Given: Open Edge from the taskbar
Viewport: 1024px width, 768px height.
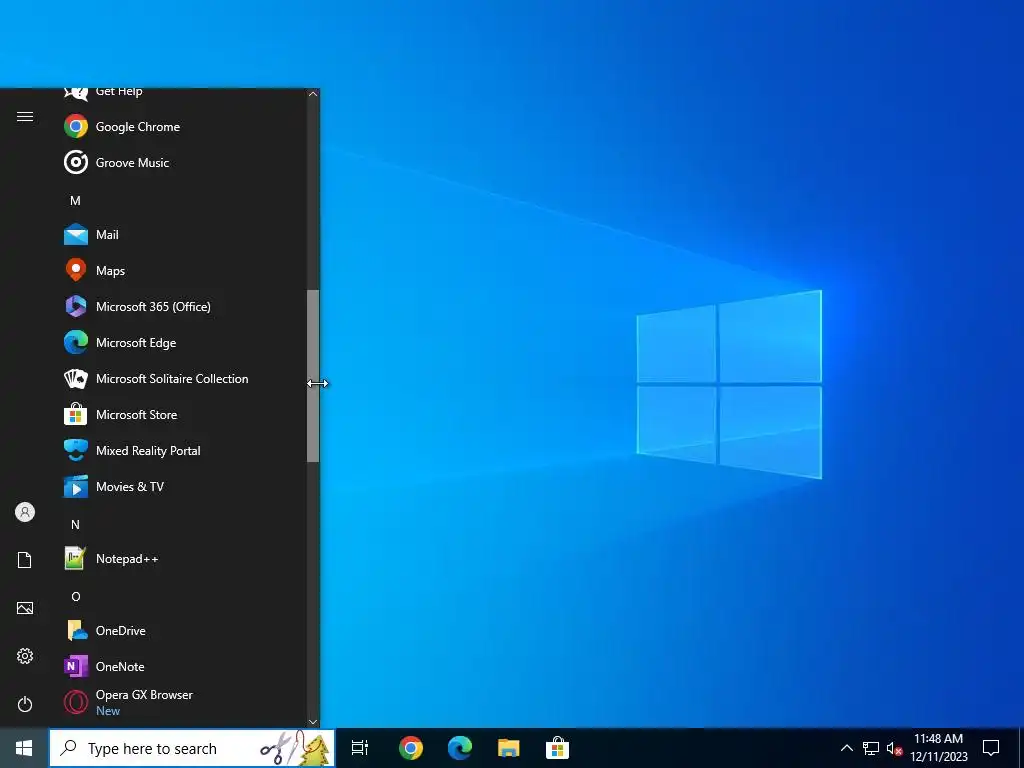Looking at the screenshot, I should 460,748.
